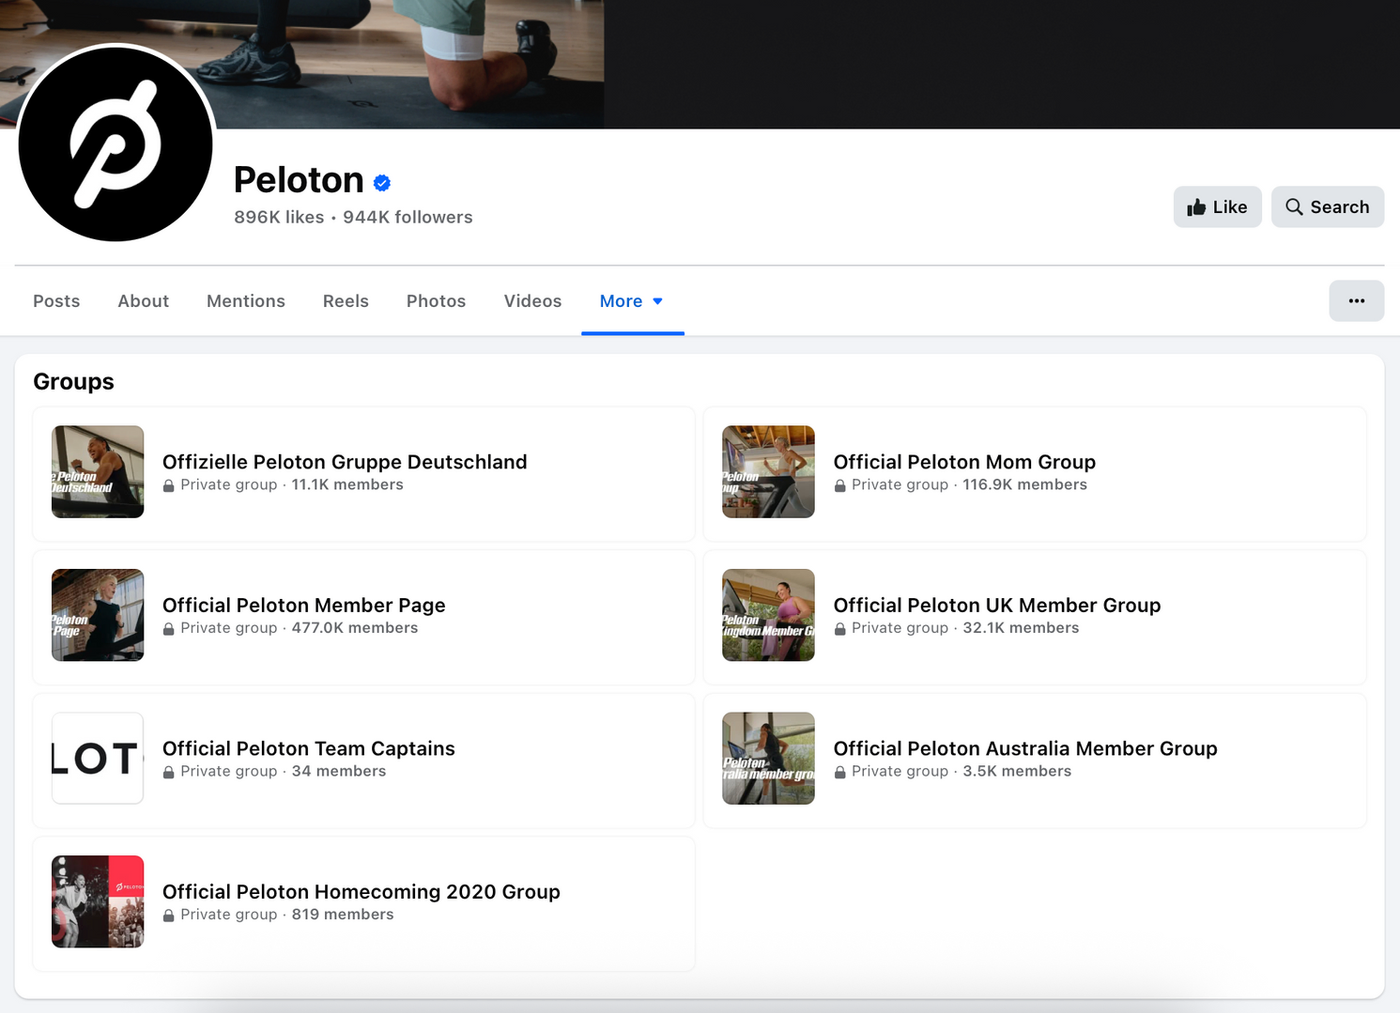Open the three-dots page options menu
Viewport: 1400px width, 1013px height.
click(1356, 301)
